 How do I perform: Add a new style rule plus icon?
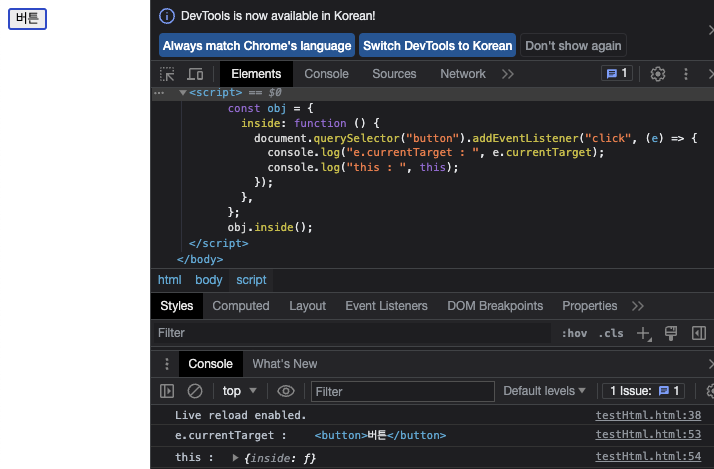643,333
